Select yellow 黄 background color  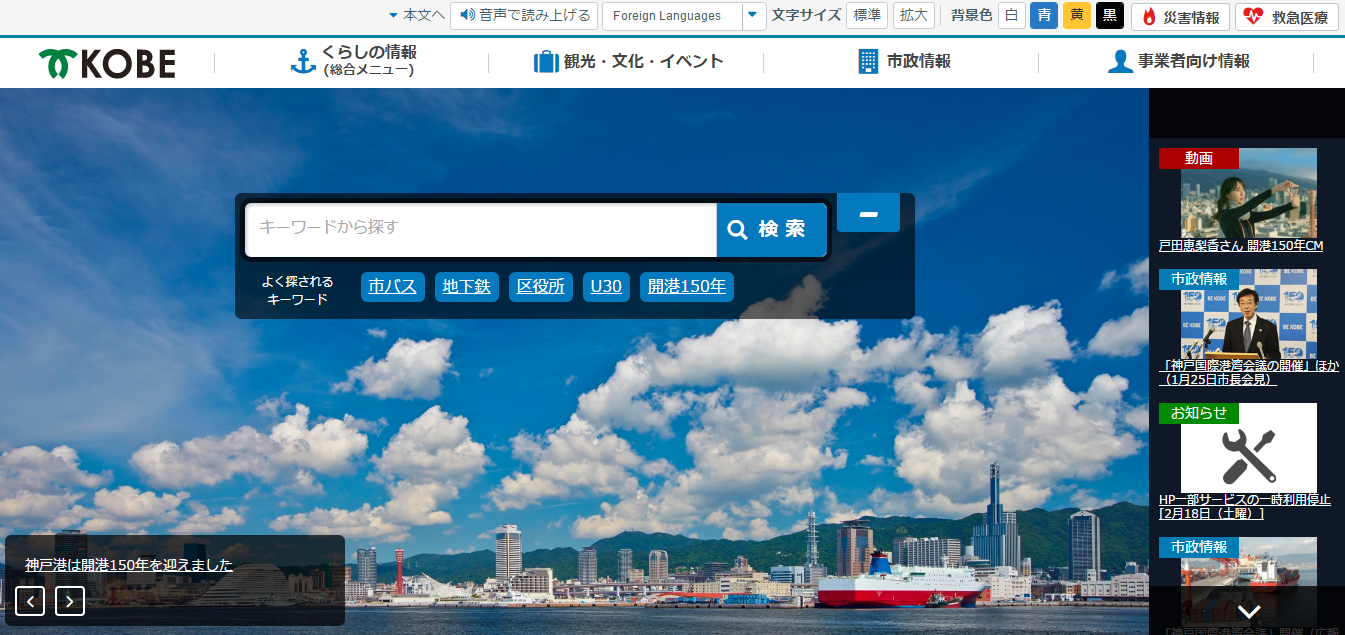pos(1077,15)
